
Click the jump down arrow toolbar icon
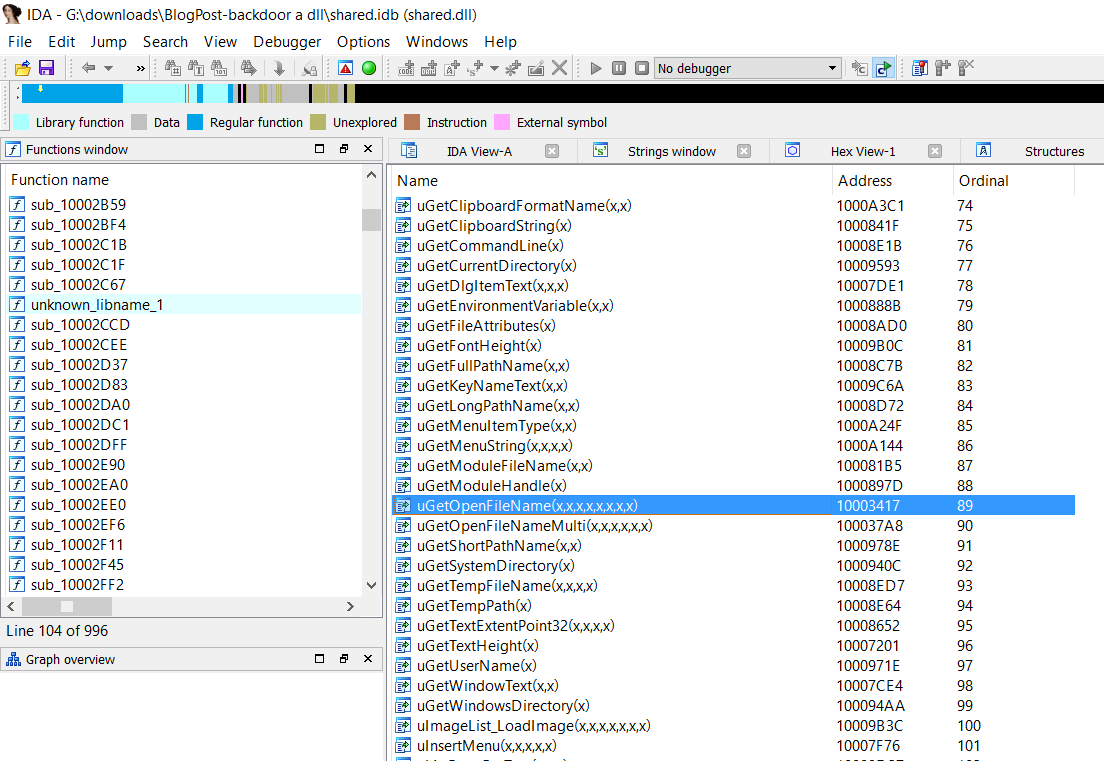point(279,68)
